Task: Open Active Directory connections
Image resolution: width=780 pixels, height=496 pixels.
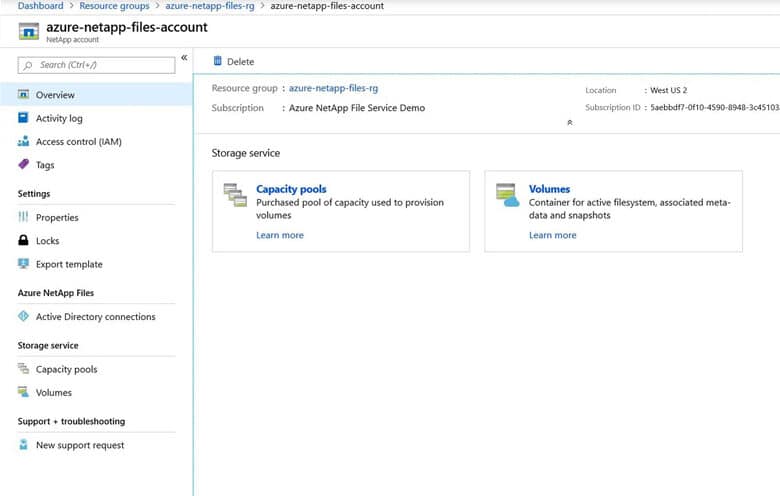Action: click(x=97, y=316)
